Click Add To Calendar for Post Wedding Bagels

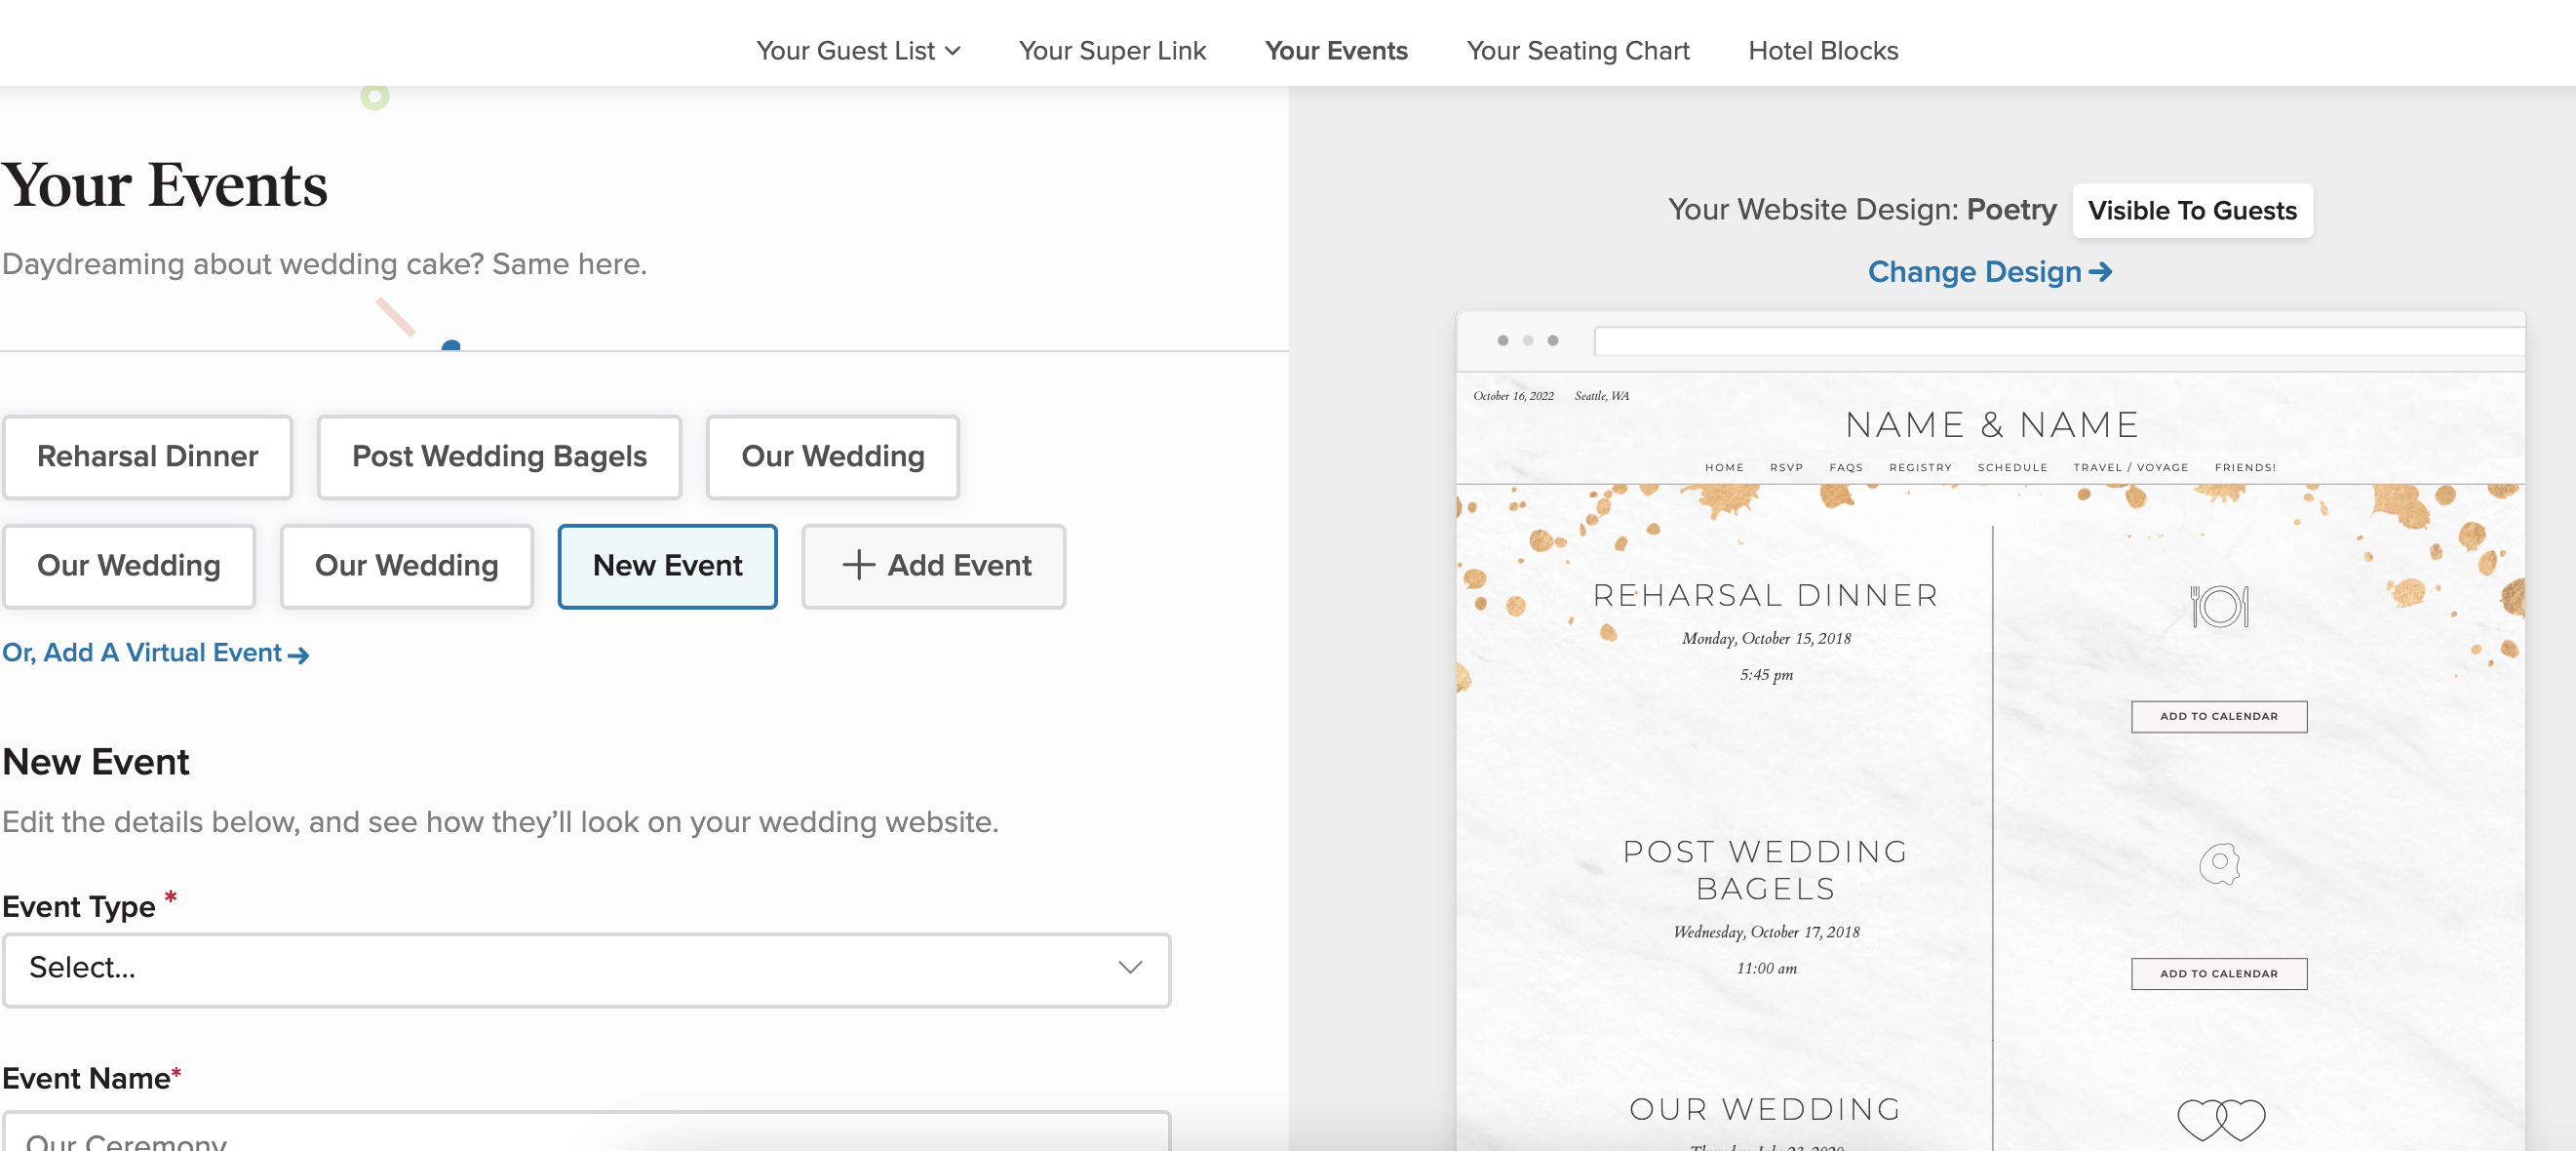(2218, 973)
